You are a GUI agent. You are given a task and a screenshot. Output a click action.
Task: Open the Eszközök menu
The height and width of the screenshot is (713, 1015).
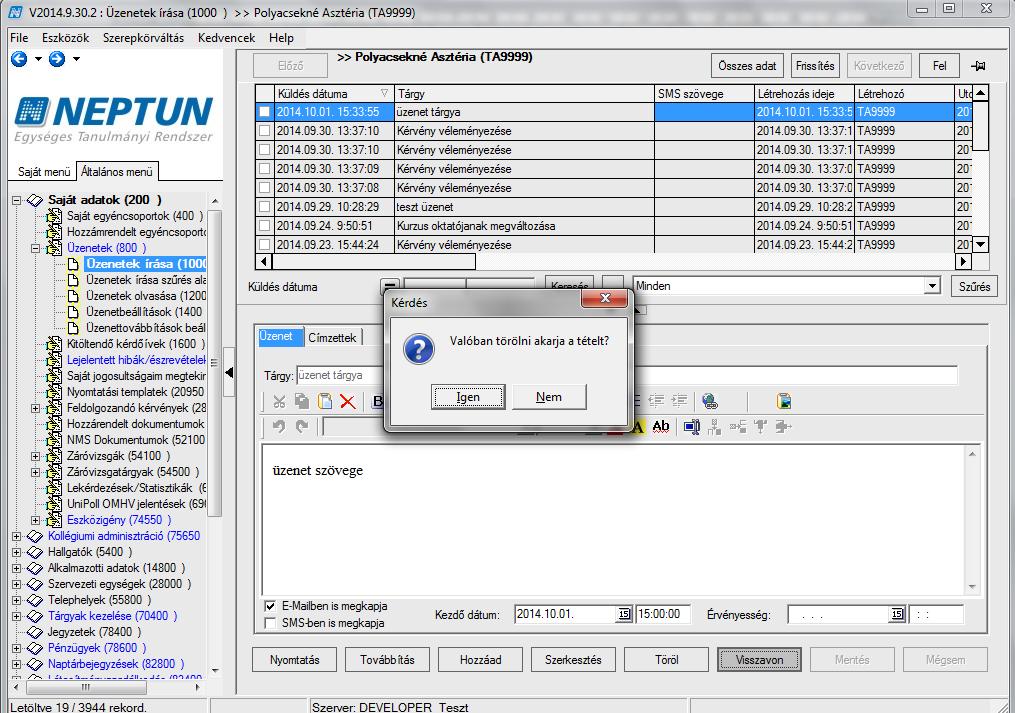pyautogui.click(x=65, y=38)
